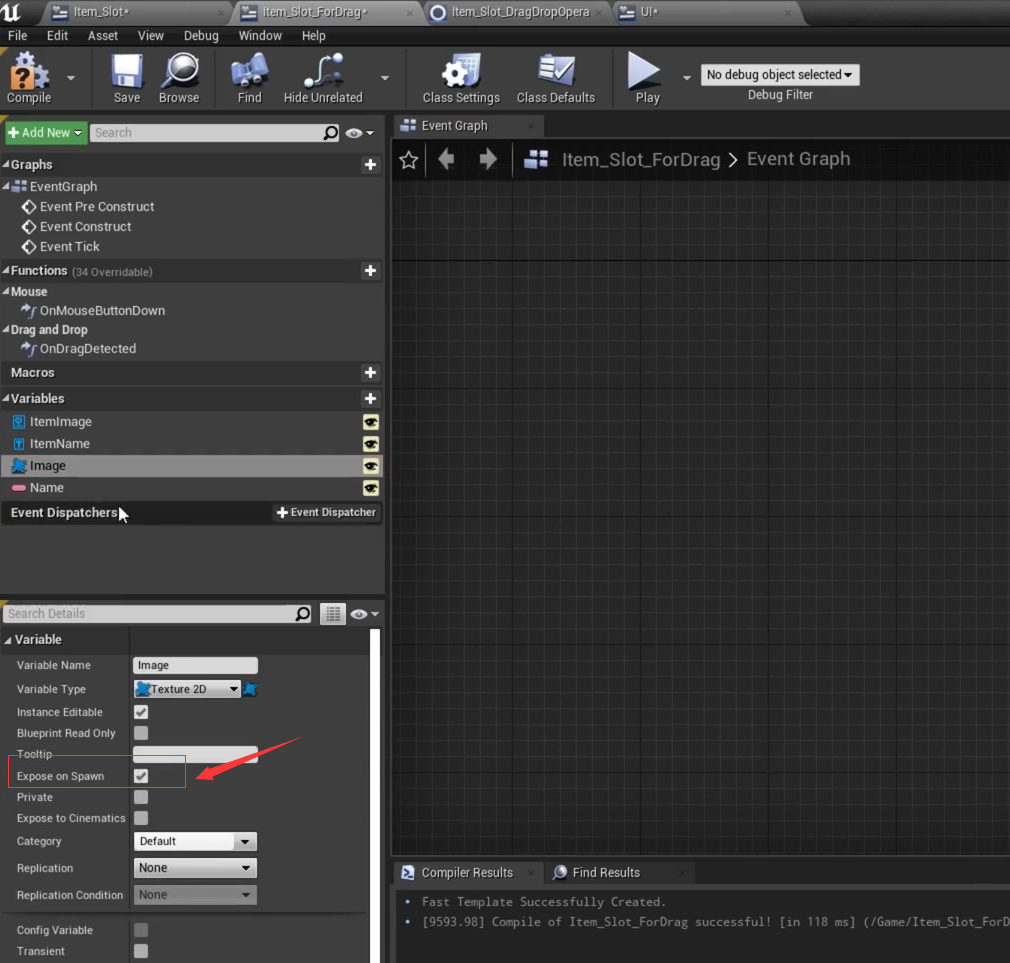Viewport: 1010px width, 963px height.
Task: Uncheck Expose on Spawn
Action: click(x=141, y=776)
